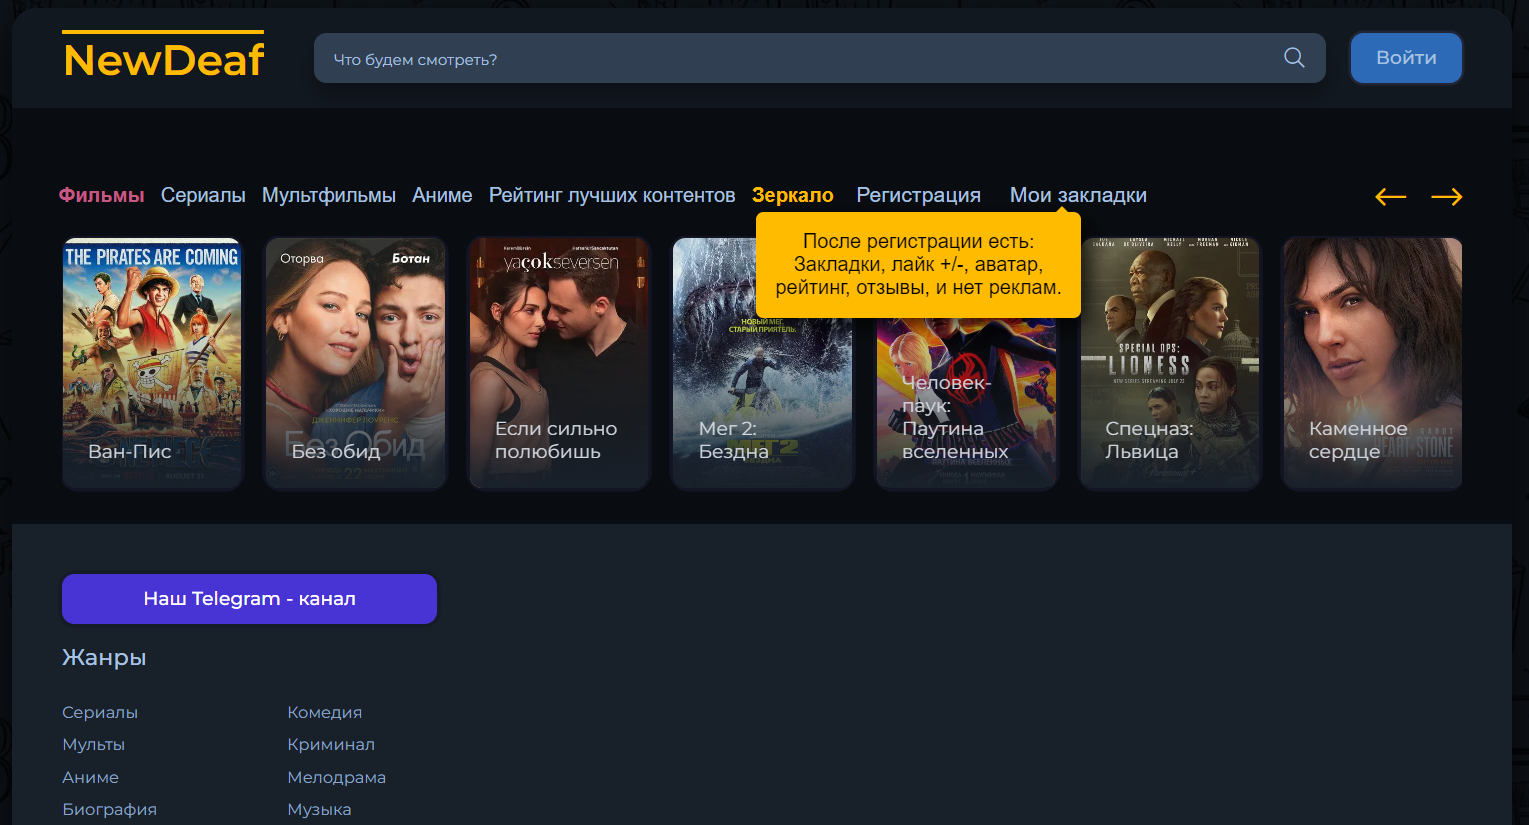Open the Спецназ: Львица poster
The width and height of the screenshot is (1529, 825).
[1169, 363]
